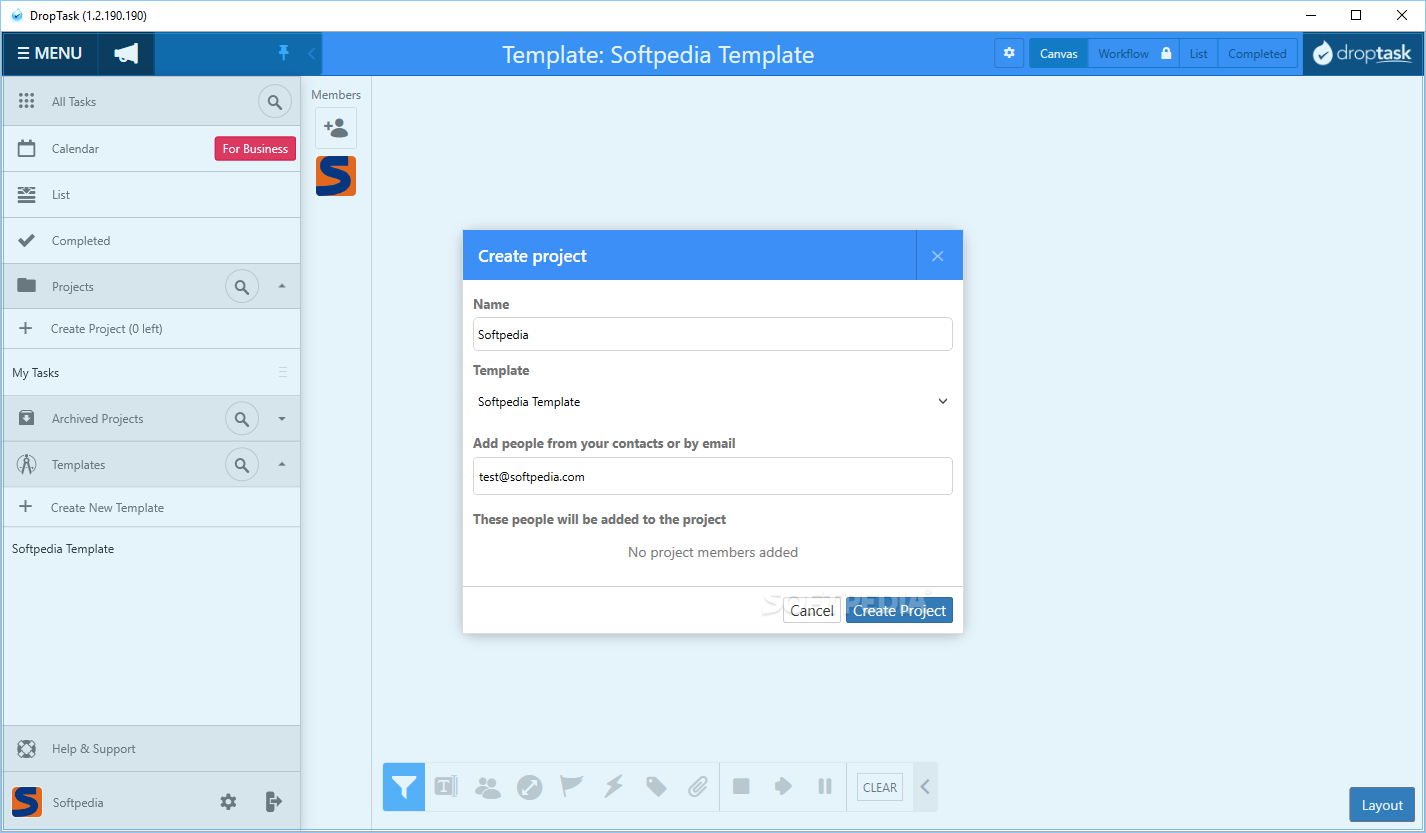
Task: Add member with plus-person icon
Action: click(336, 128)
